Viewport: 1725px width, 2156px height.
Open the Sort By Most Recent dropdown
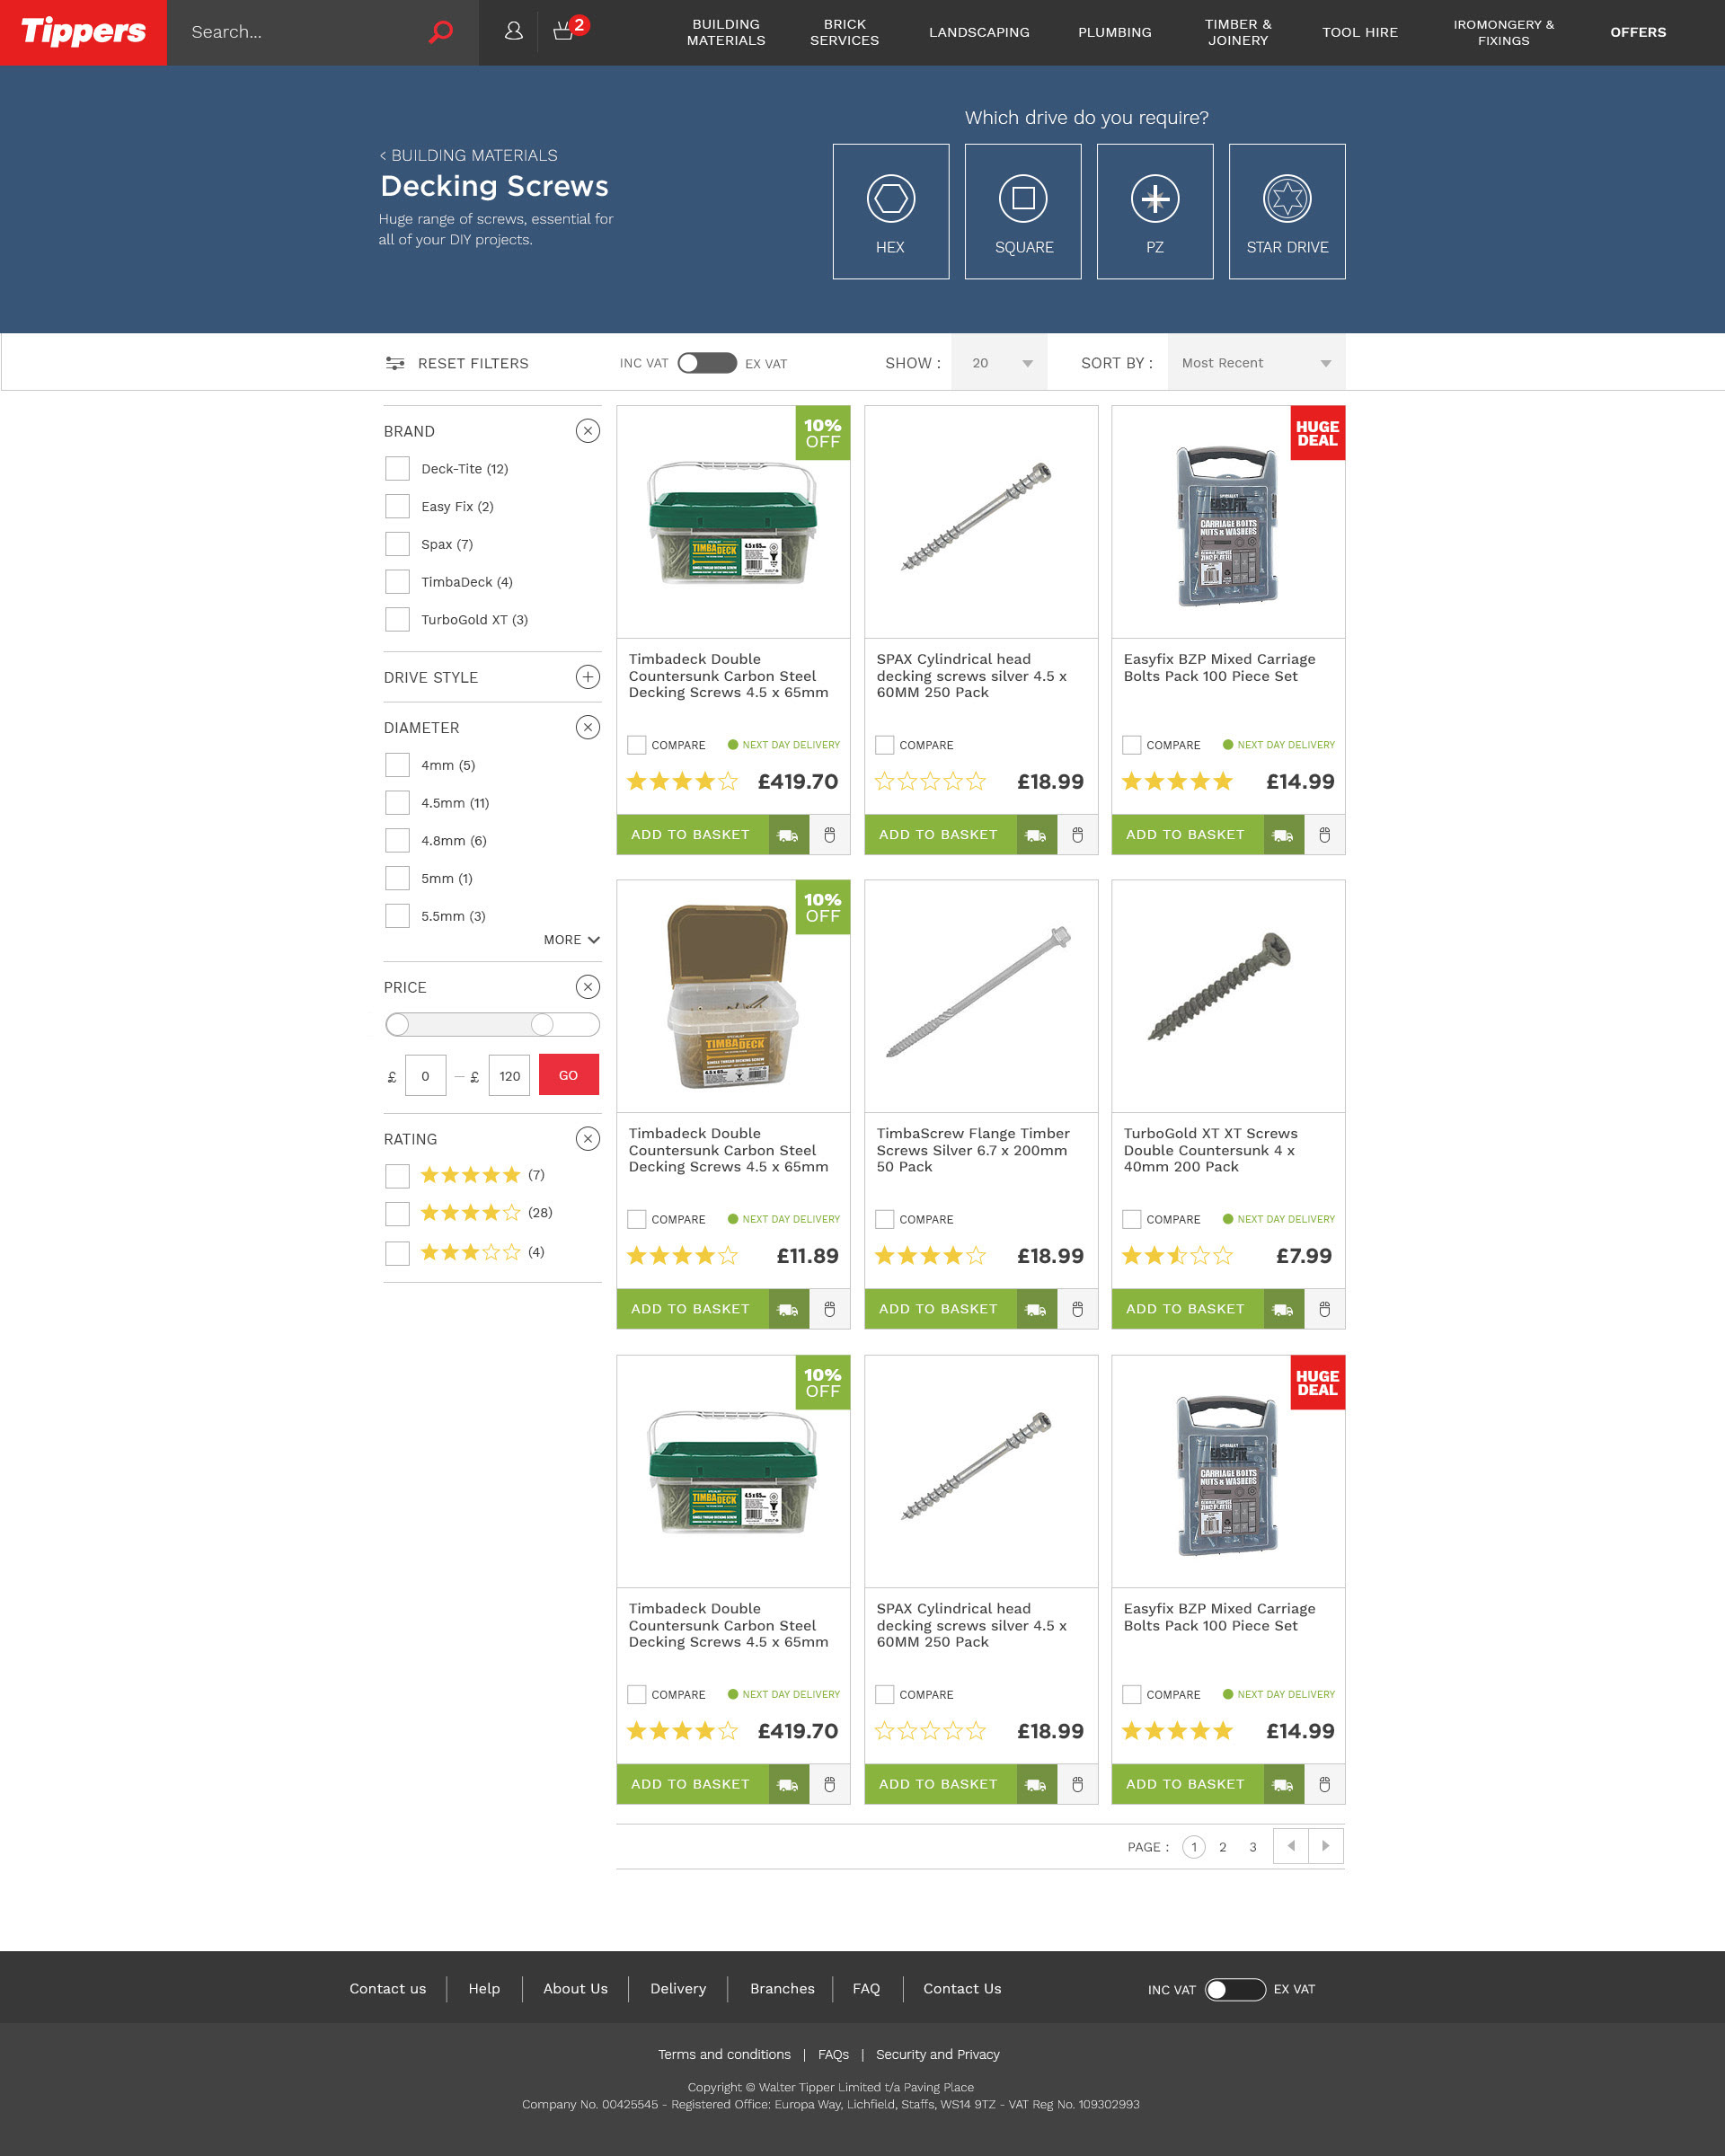pos(1256,363)
